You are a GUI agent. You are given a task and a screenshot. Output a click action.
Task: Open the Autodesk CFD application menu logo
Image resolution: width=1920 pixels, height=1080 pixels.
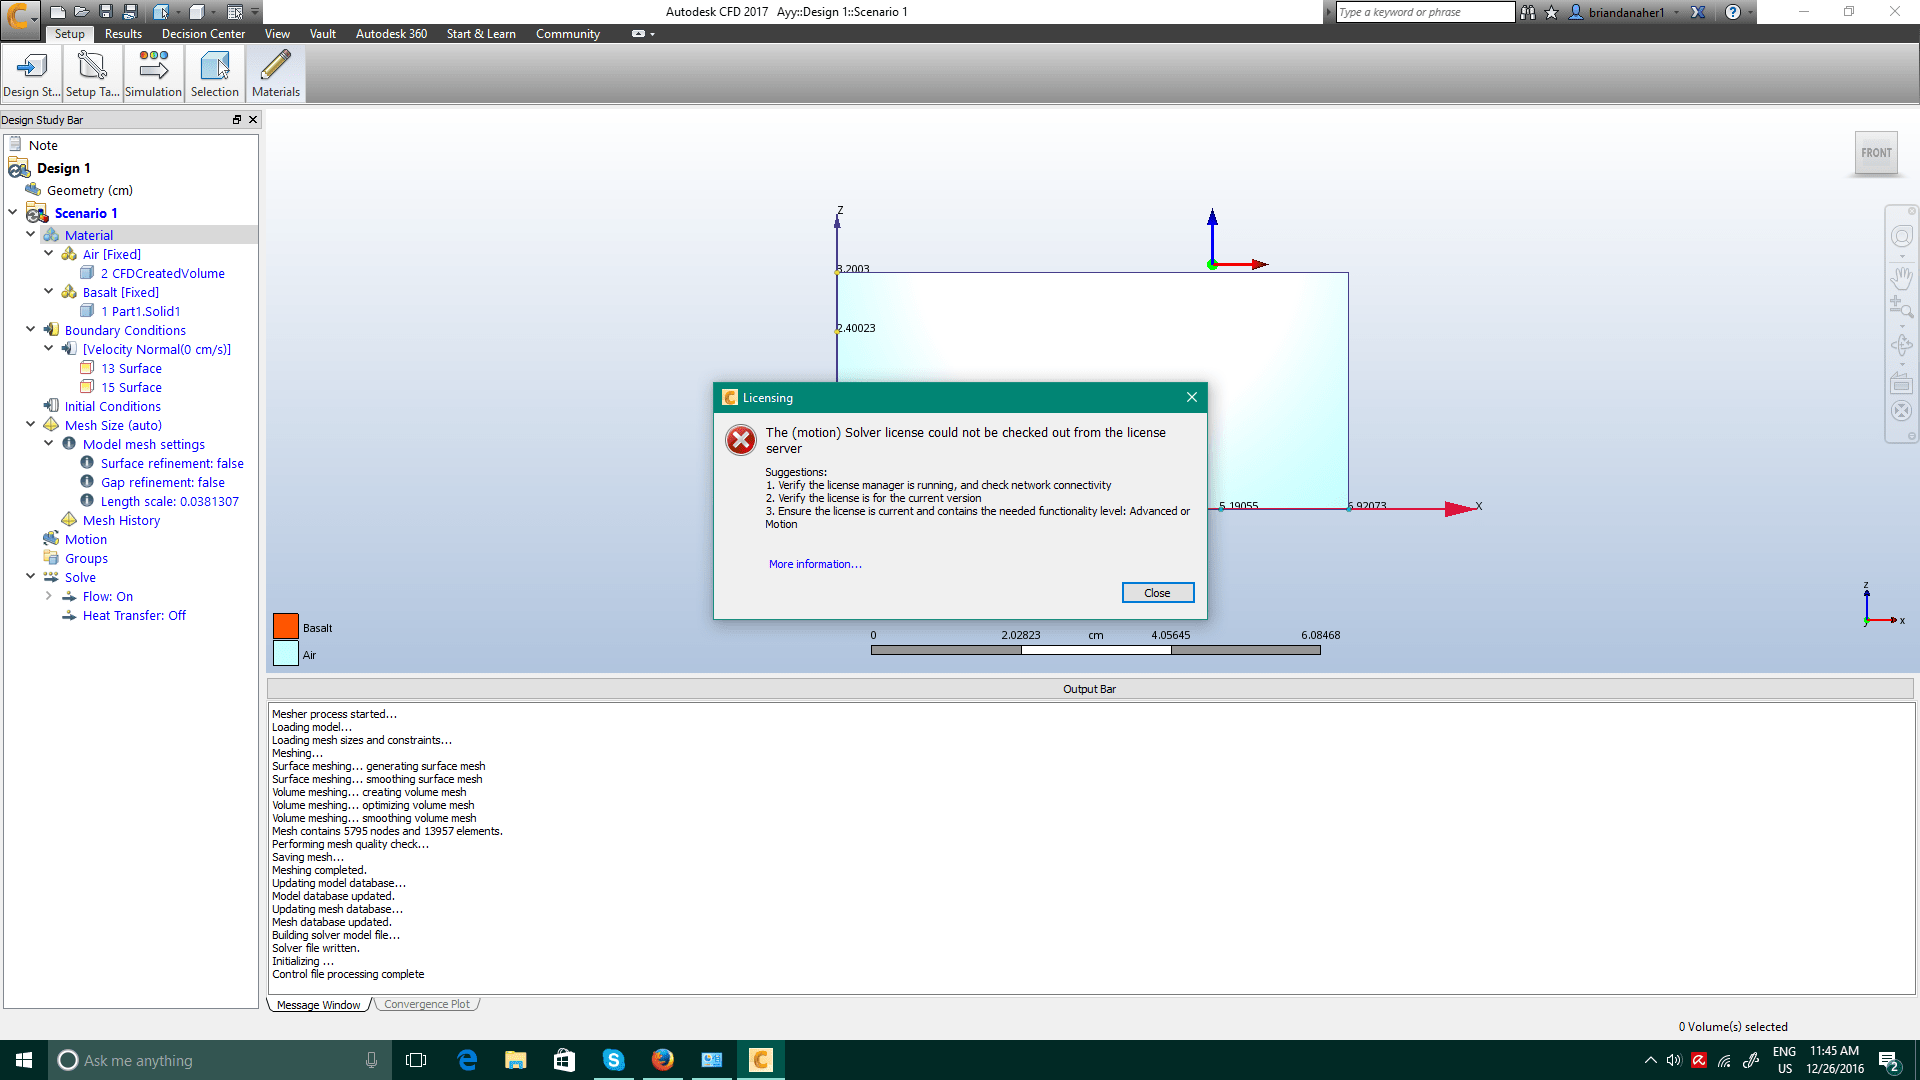[19, 18]
